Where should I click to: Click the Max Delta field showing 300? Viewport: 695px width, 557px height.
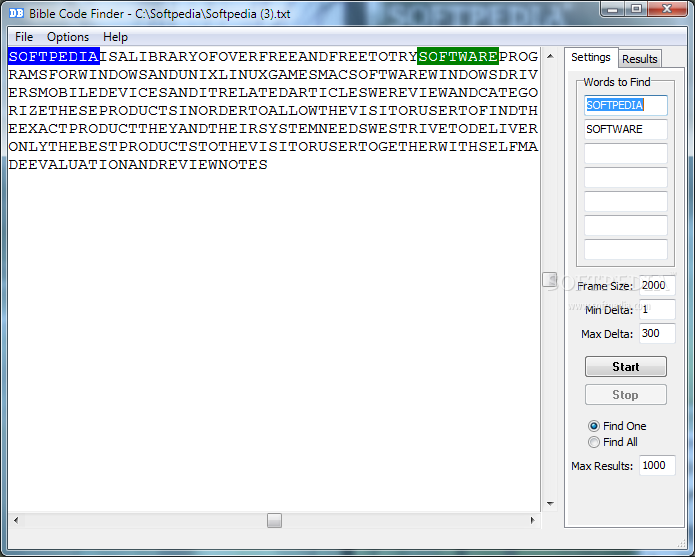click(x=657, y=333)
